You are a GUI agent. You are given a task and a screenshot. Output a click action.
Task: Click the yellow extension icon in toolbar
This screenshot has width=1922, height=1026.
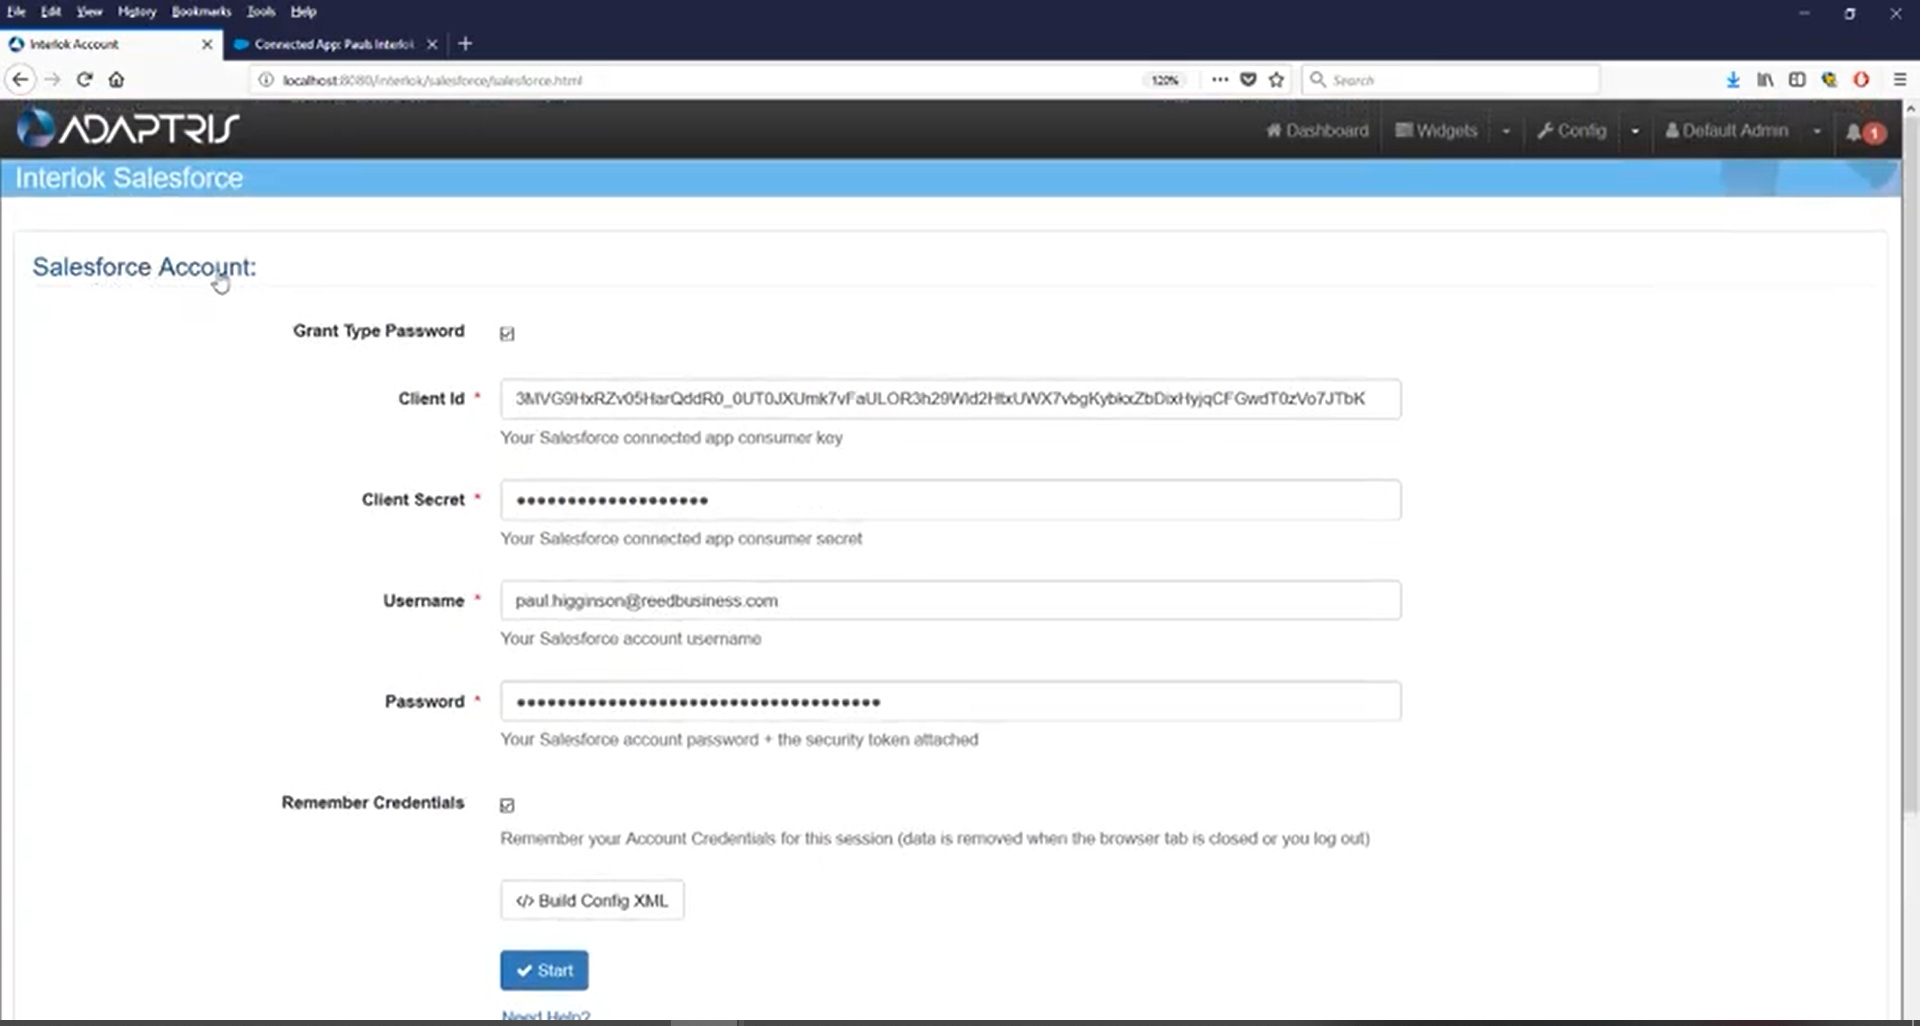click(1829, 80)
